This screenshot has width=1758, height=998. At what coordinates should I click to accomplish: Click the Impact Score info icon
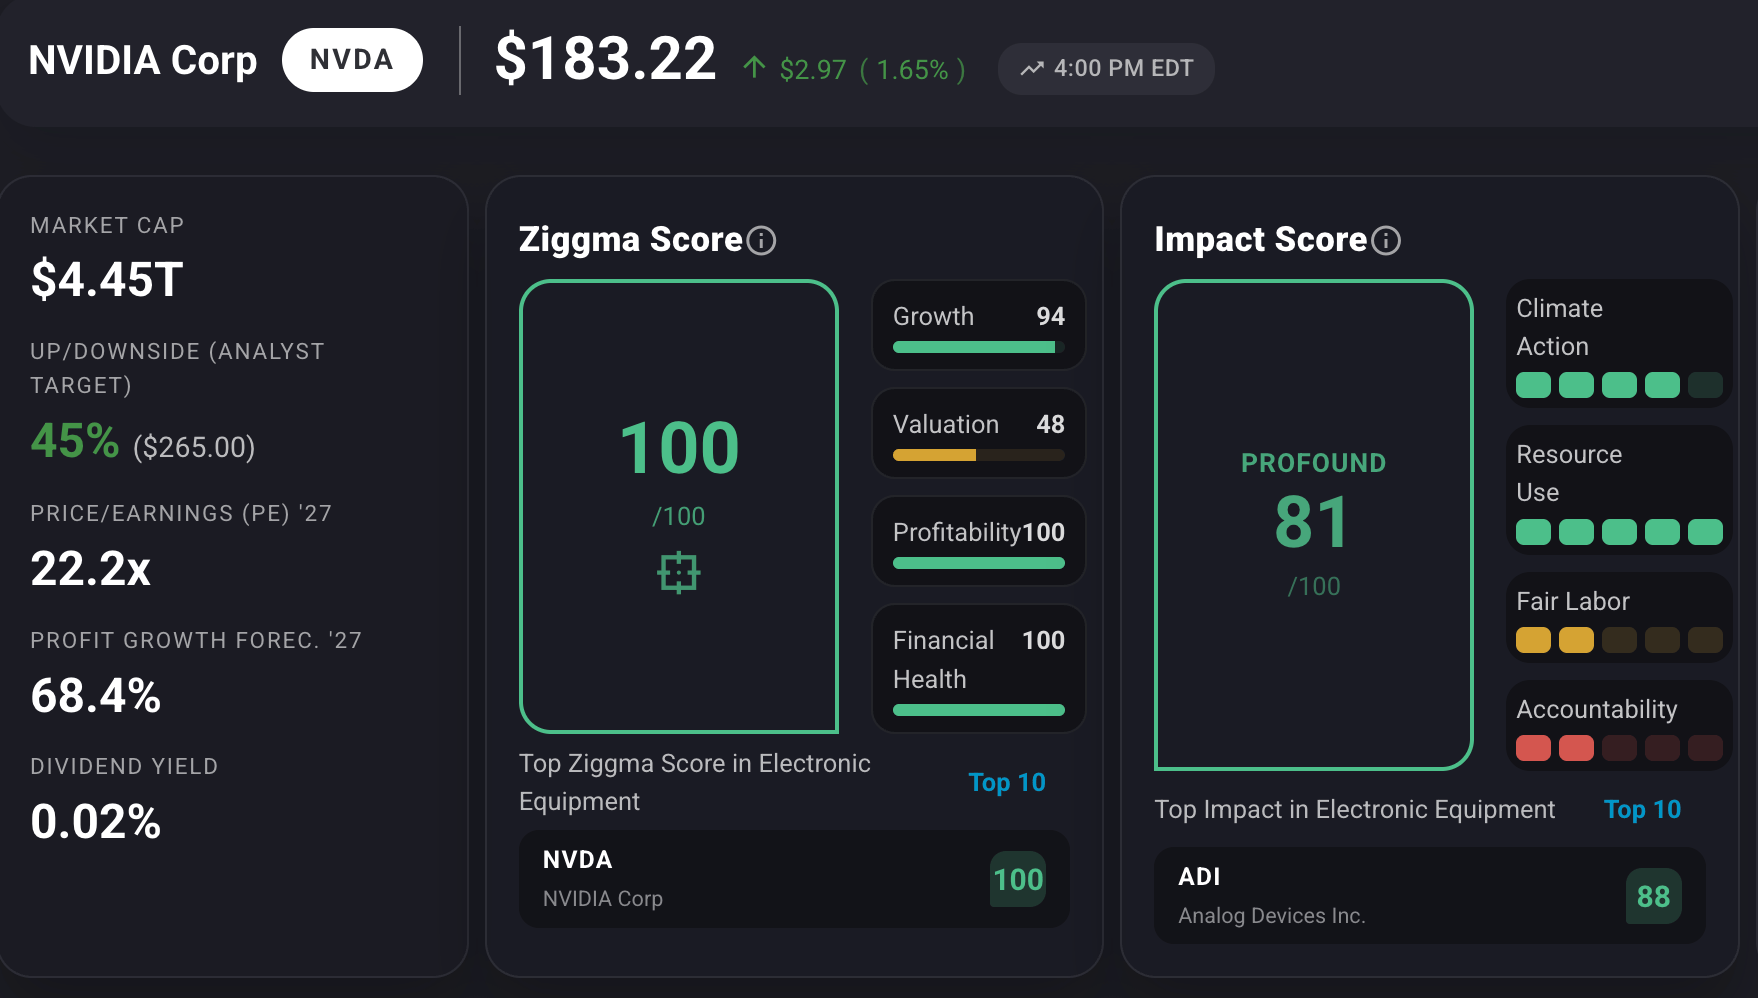pyautogui.click(x=1386, y=241)
